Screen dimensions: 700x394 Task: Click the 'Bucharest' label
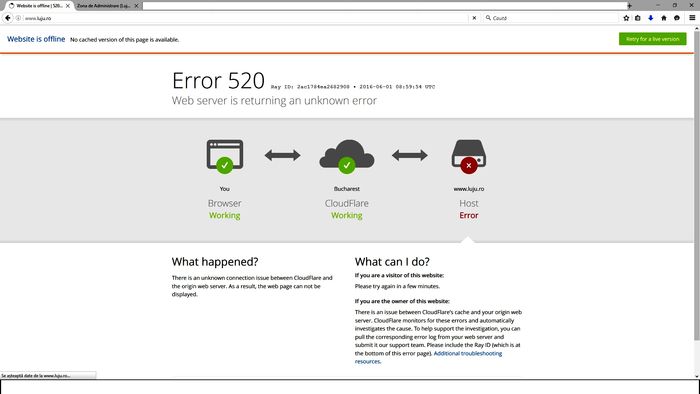pos(347,189)
